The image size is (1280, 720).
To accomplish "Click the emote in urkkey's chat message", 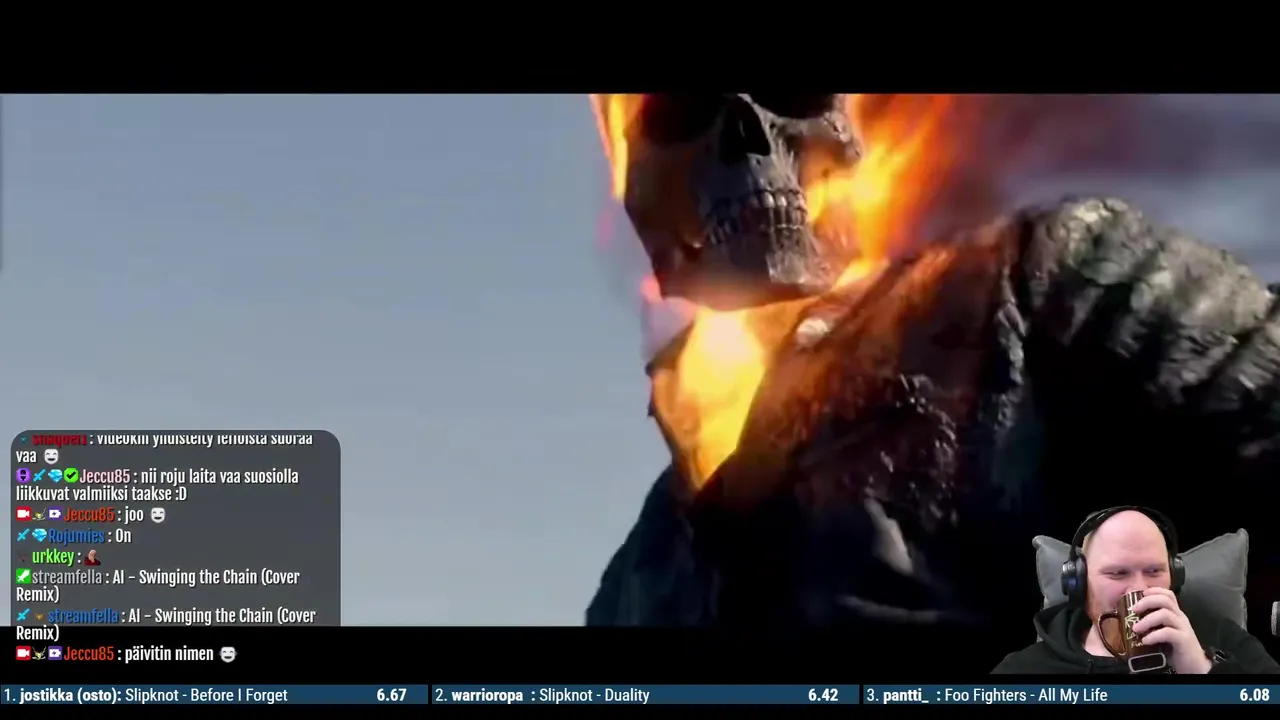I will point(92,557).
